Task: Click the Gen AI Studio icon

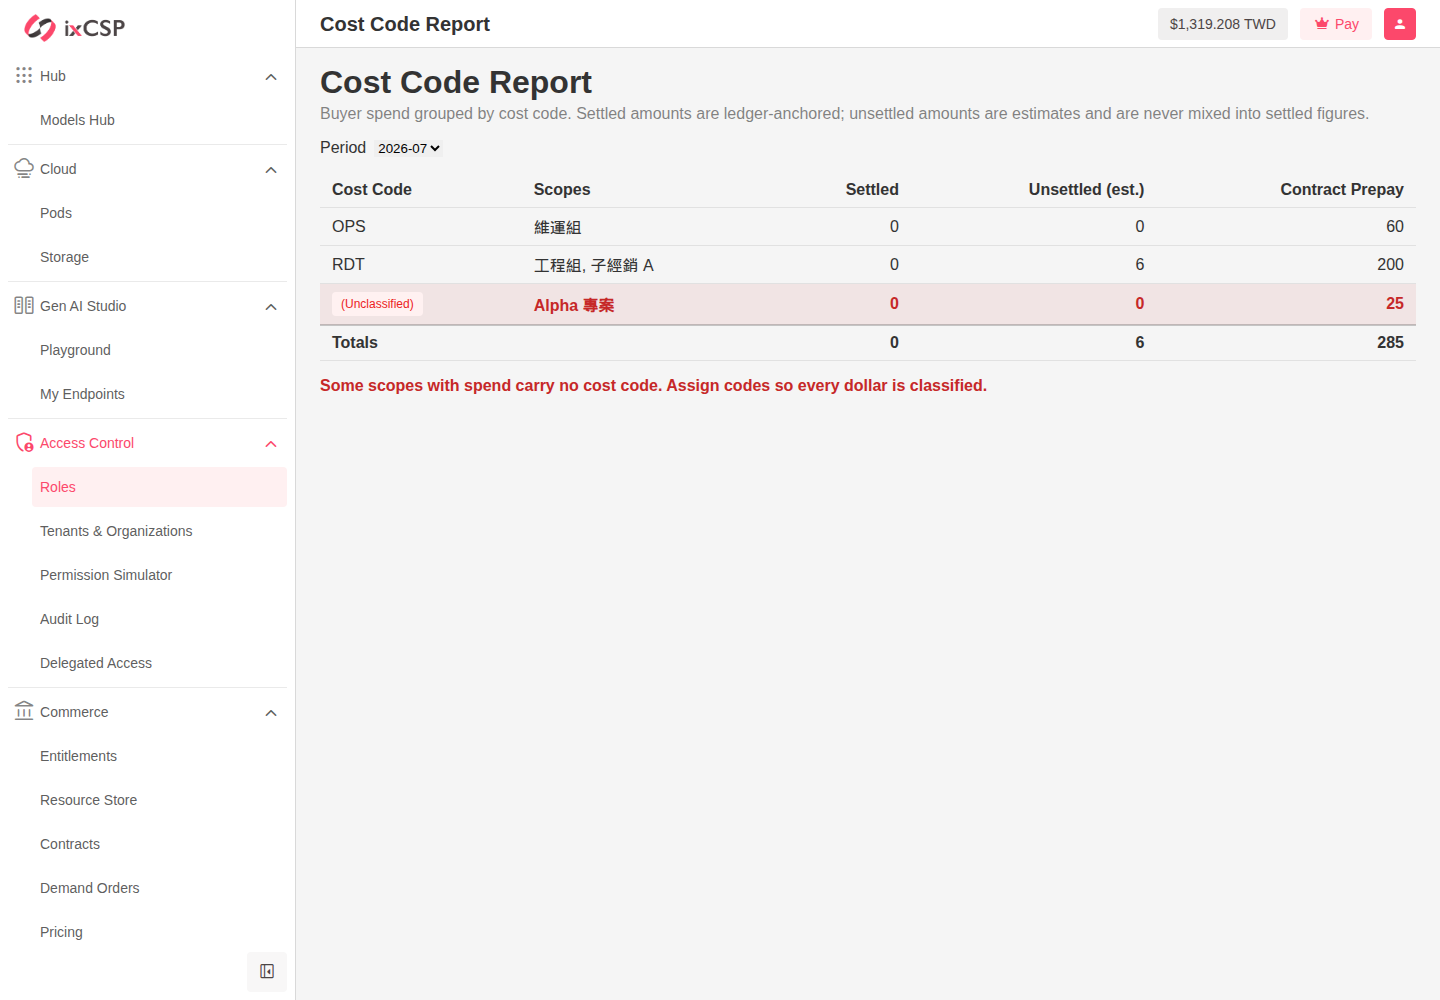Action: tap(24, 305)
